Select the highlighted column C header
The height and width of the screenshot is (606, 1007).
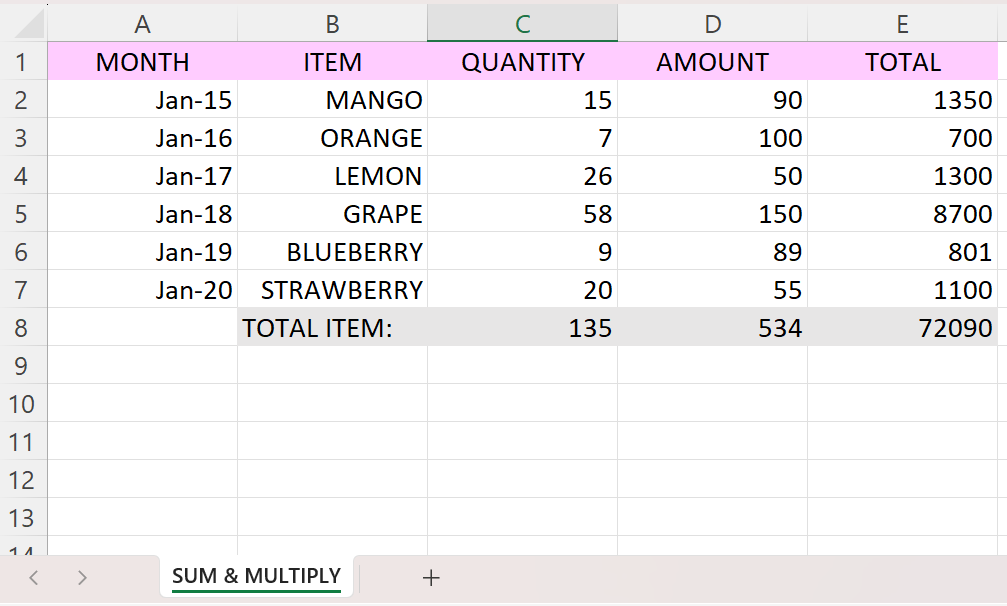pos(522,24)
